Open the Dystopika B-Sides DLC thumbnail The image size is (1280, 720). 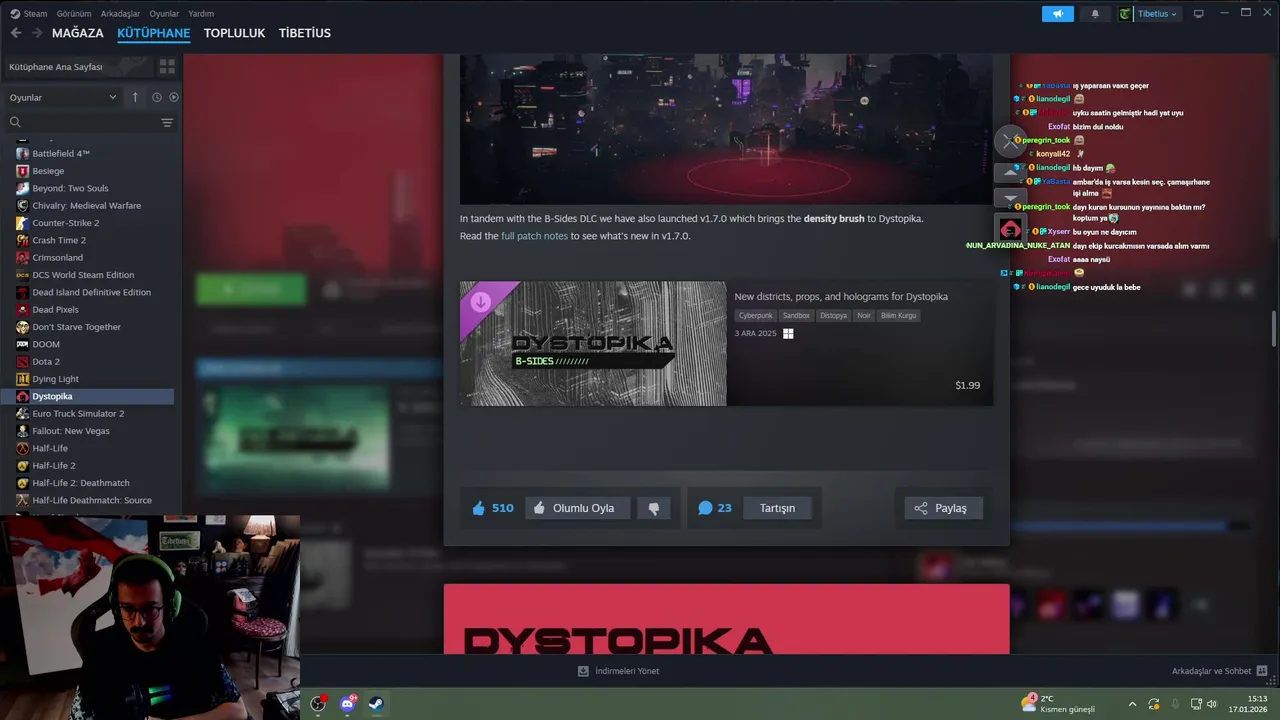pyautogui.click(x=593, y=343)
